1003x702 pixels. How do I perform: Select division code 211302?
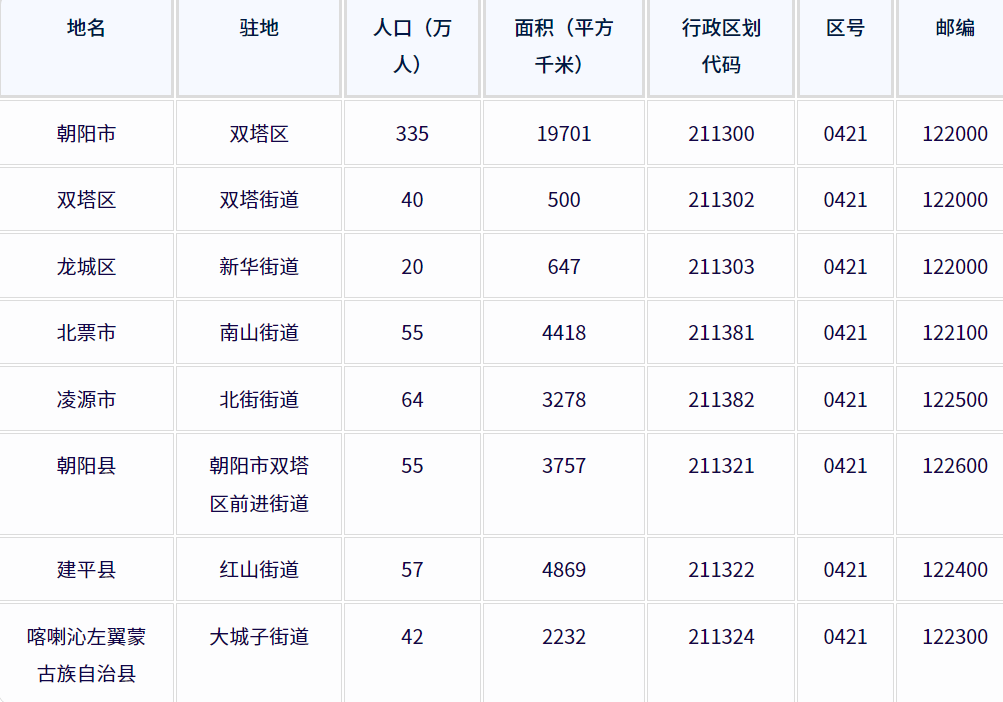click(721, 200)
